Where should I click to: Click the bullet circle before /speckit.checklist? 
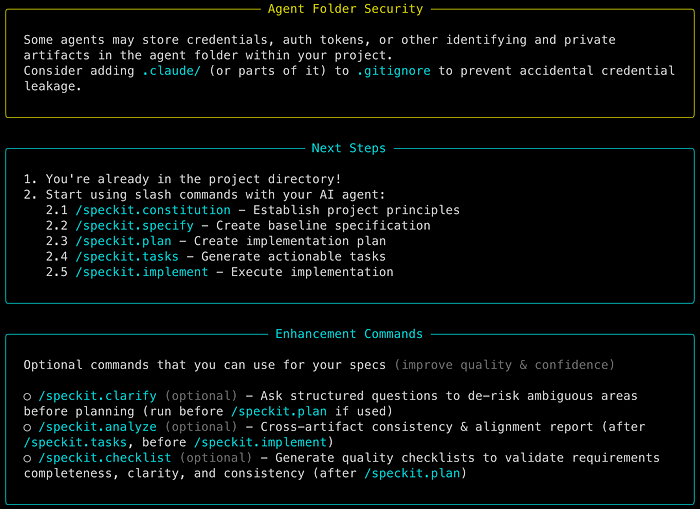(27, 457)
